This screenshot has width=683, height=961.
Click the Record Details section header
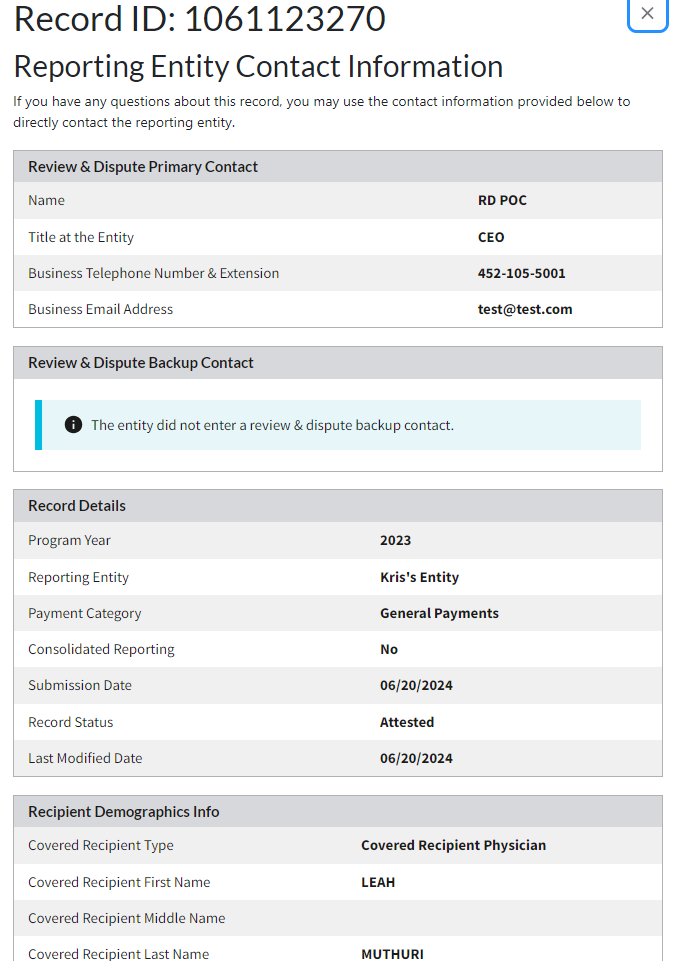tap(77, 506)
